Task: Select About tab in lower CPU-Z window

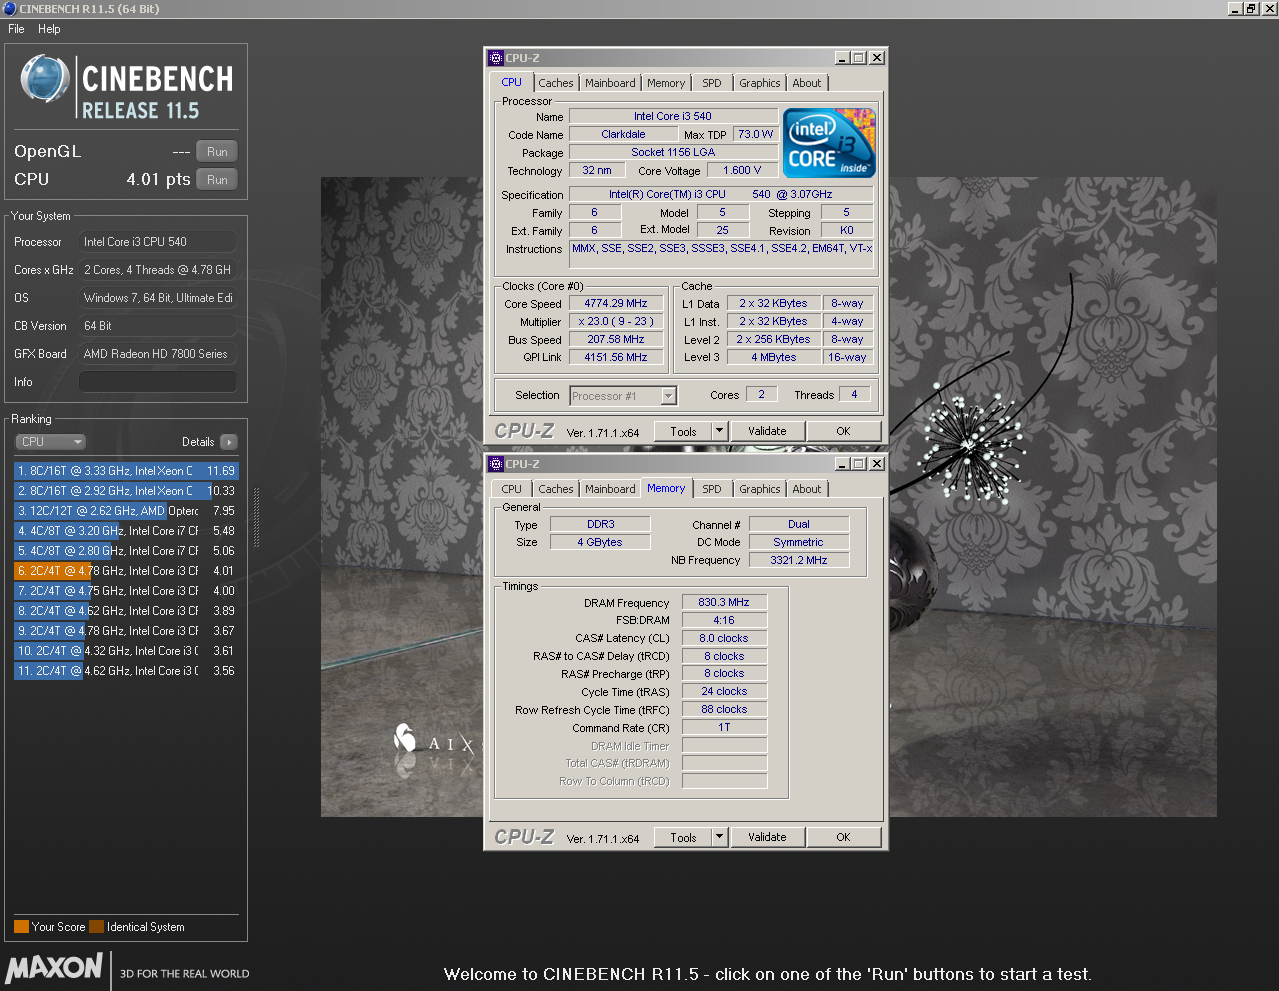Action: (x=807, y=489)
